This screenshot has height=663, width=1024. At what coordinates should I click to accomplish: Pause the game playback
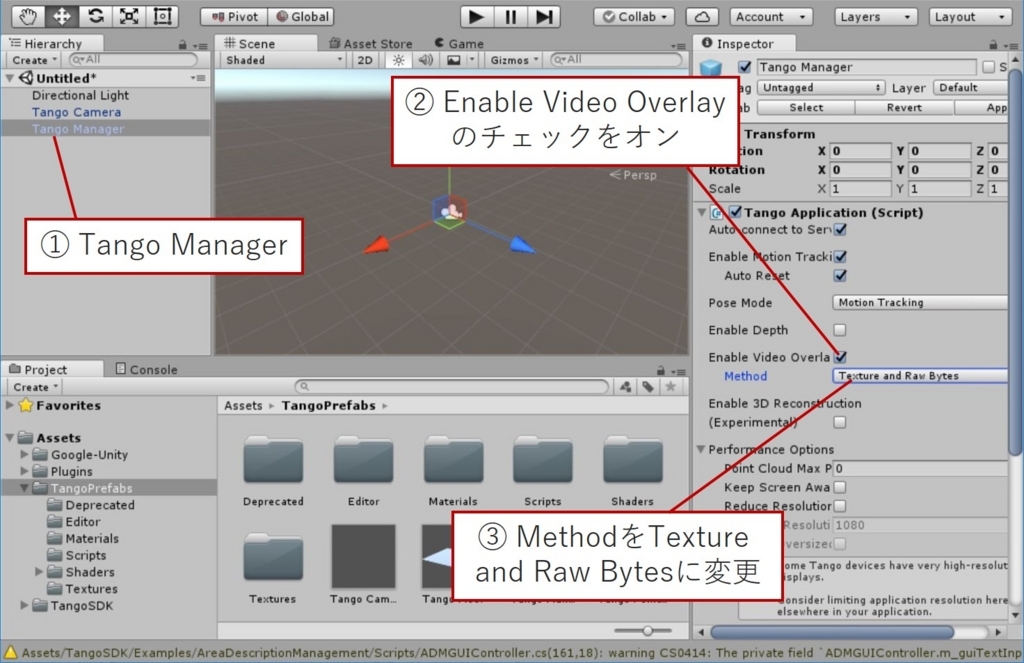511,16
